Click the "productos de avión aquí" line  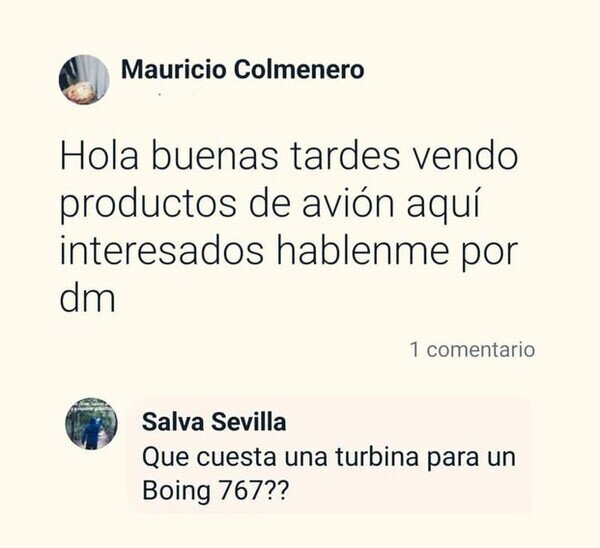(270, 204)
